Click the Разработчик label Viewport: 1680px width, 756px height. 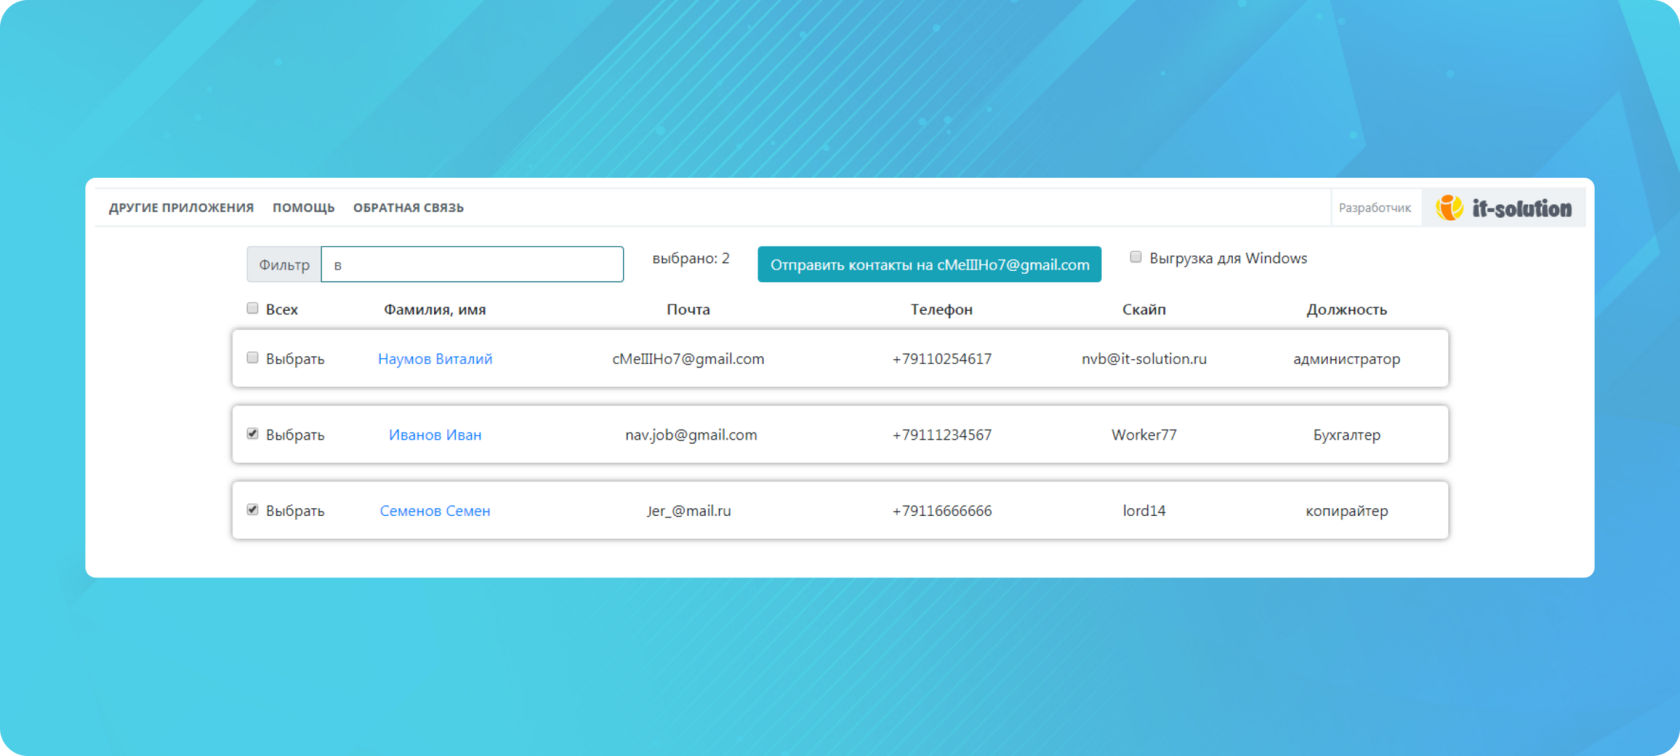(x=1374, y=208)
